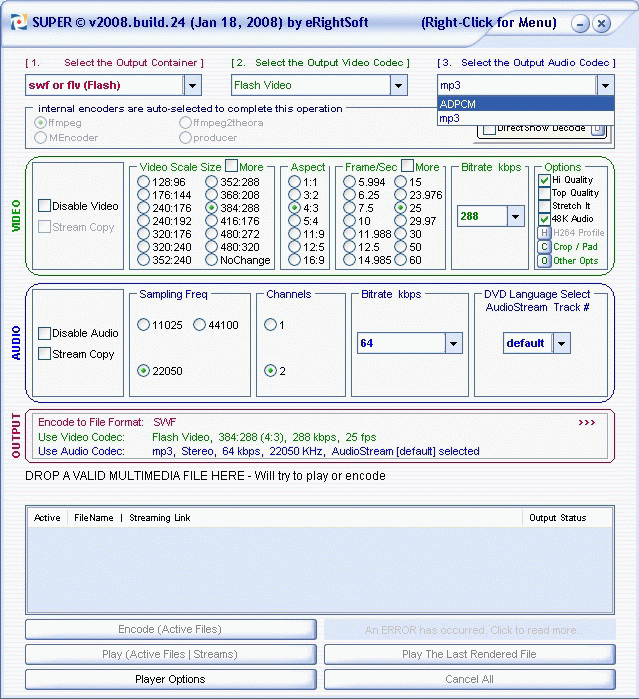Select 44100 sampling frequency
Screen dimensions: 639x699
[x=199, y=325]
